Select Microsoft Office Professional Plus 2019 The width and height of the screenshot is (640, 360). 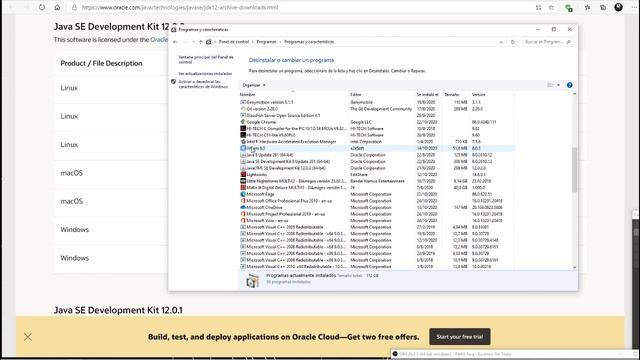[x=377, y=201]
